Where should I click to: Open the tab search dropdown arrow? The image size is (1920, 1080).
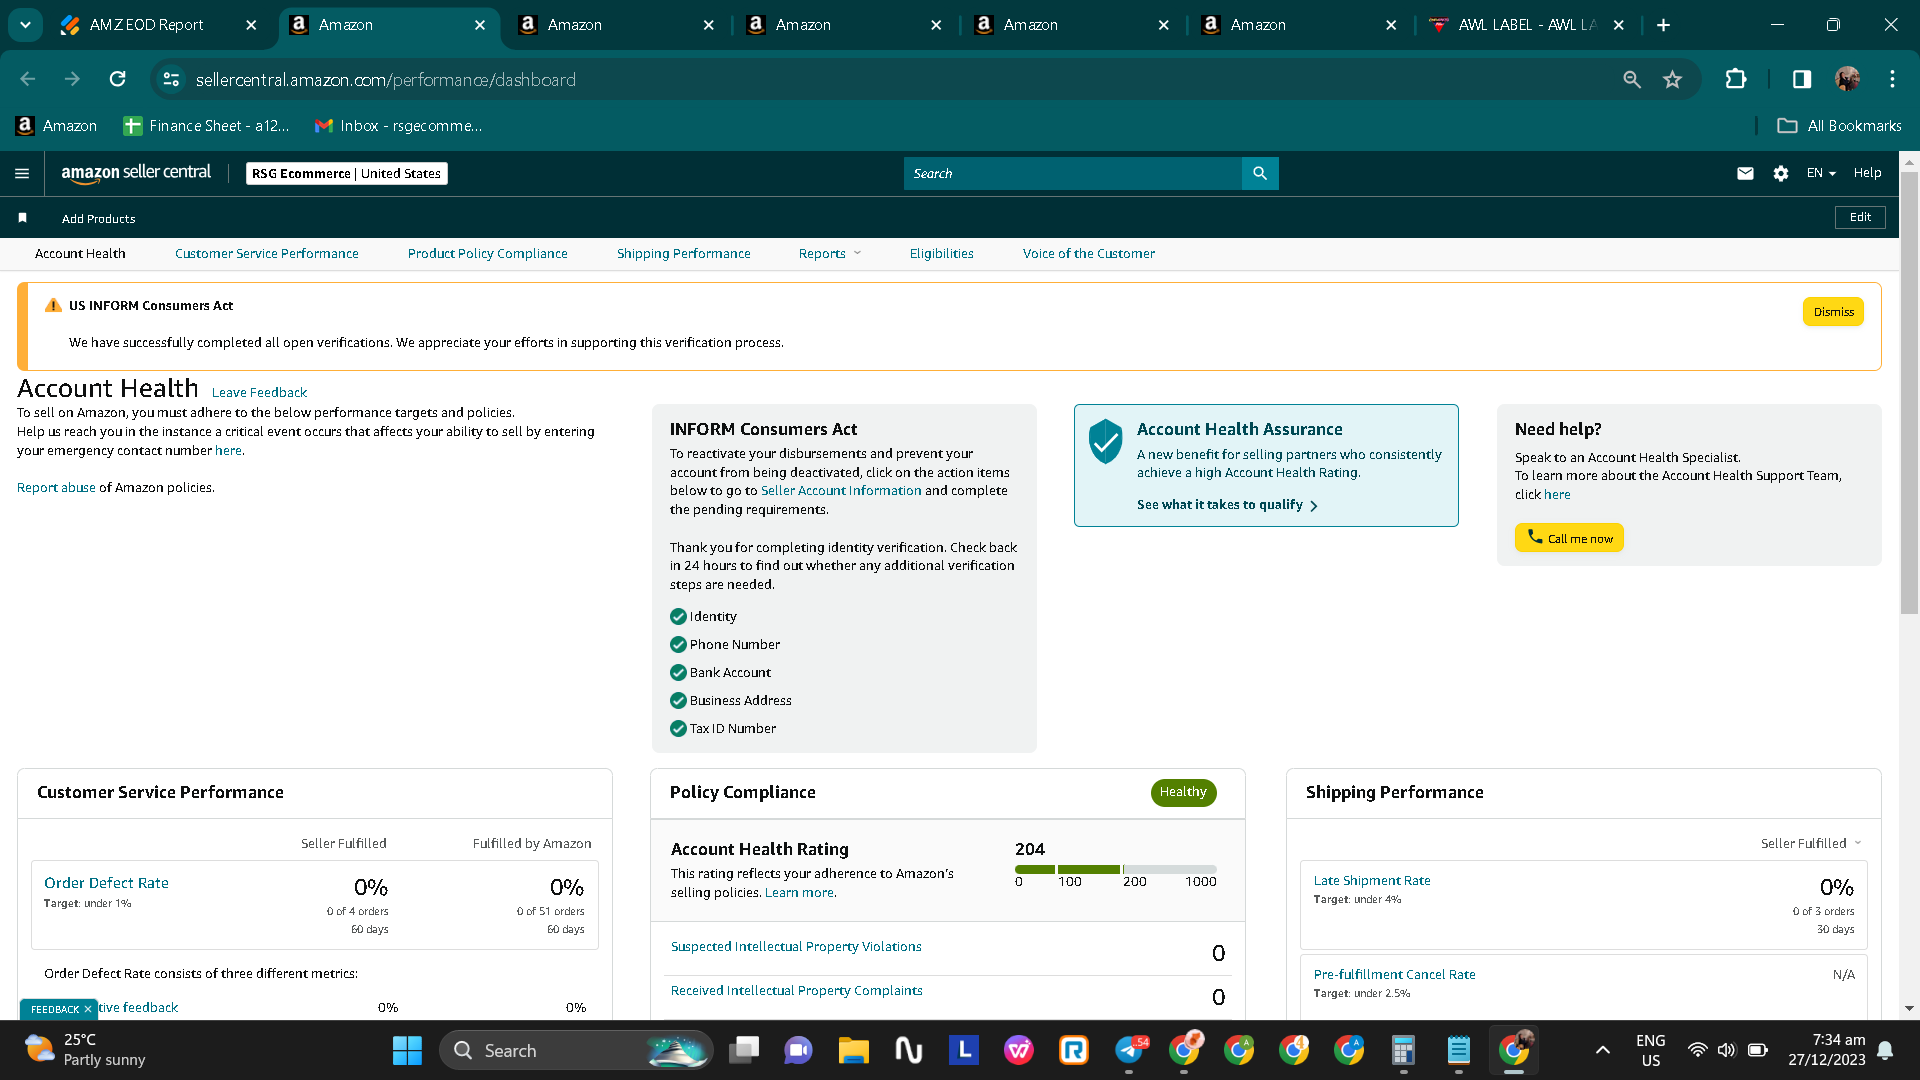[x=25, y=25]
